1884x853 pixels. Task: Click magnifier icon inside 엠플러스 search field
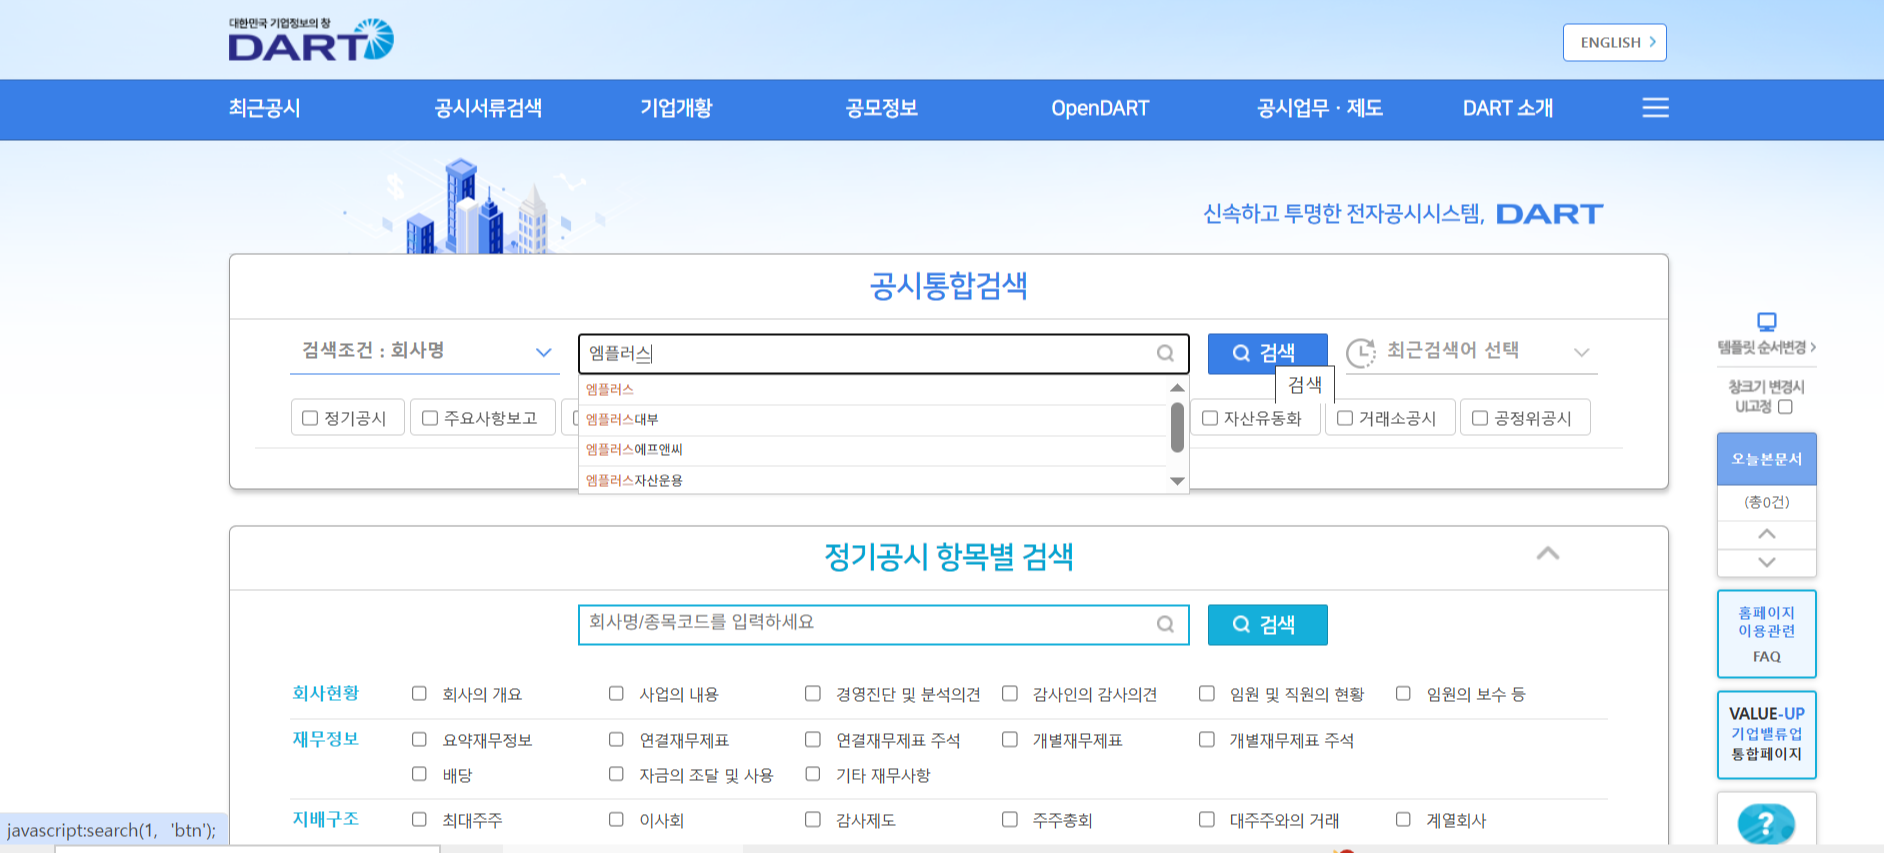(x=1165, y=353)
